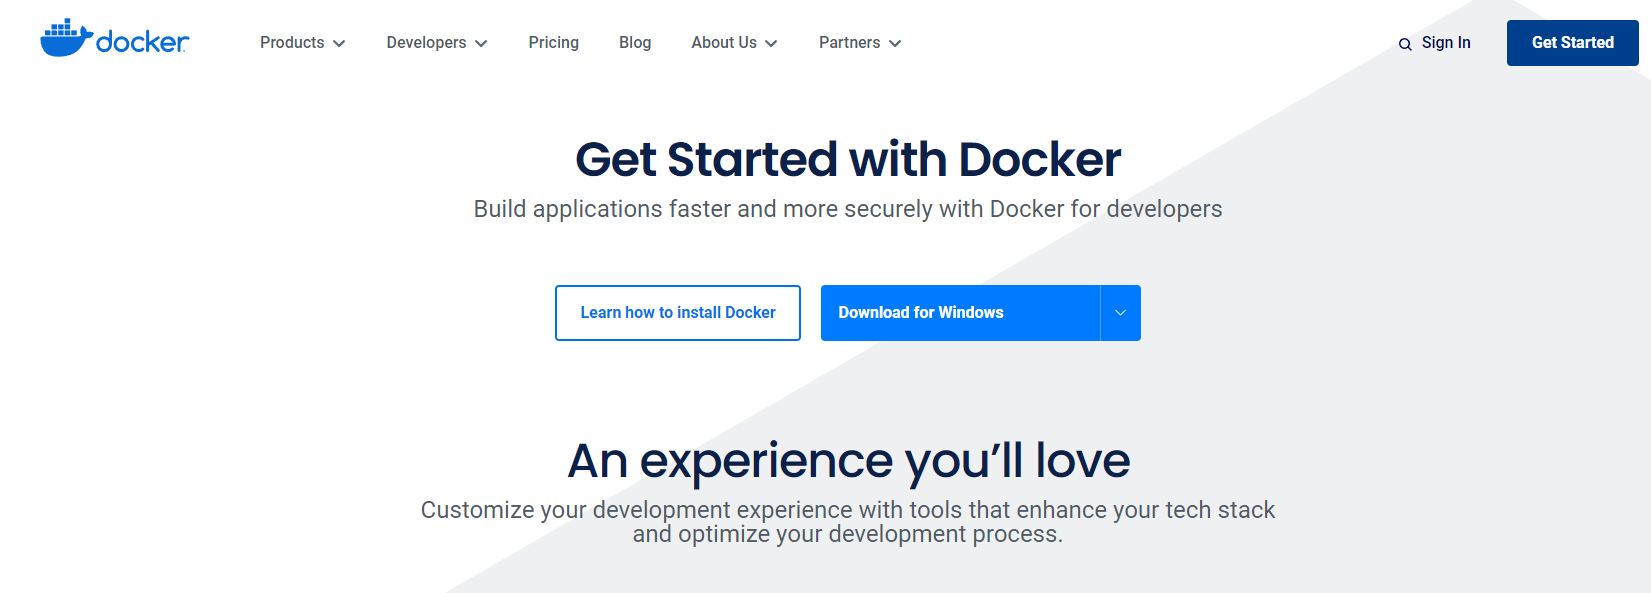Open the About Us menu

click(734, 43)
